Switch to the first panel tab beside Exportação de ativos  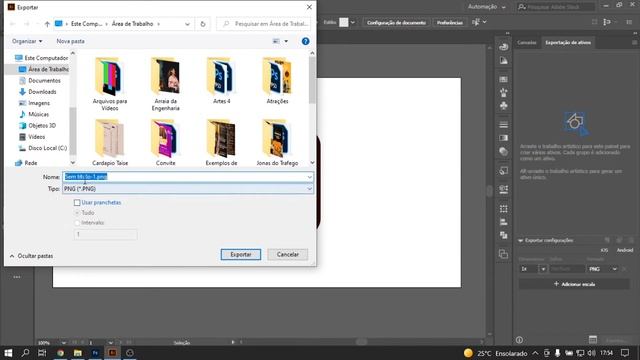(527, 42)
